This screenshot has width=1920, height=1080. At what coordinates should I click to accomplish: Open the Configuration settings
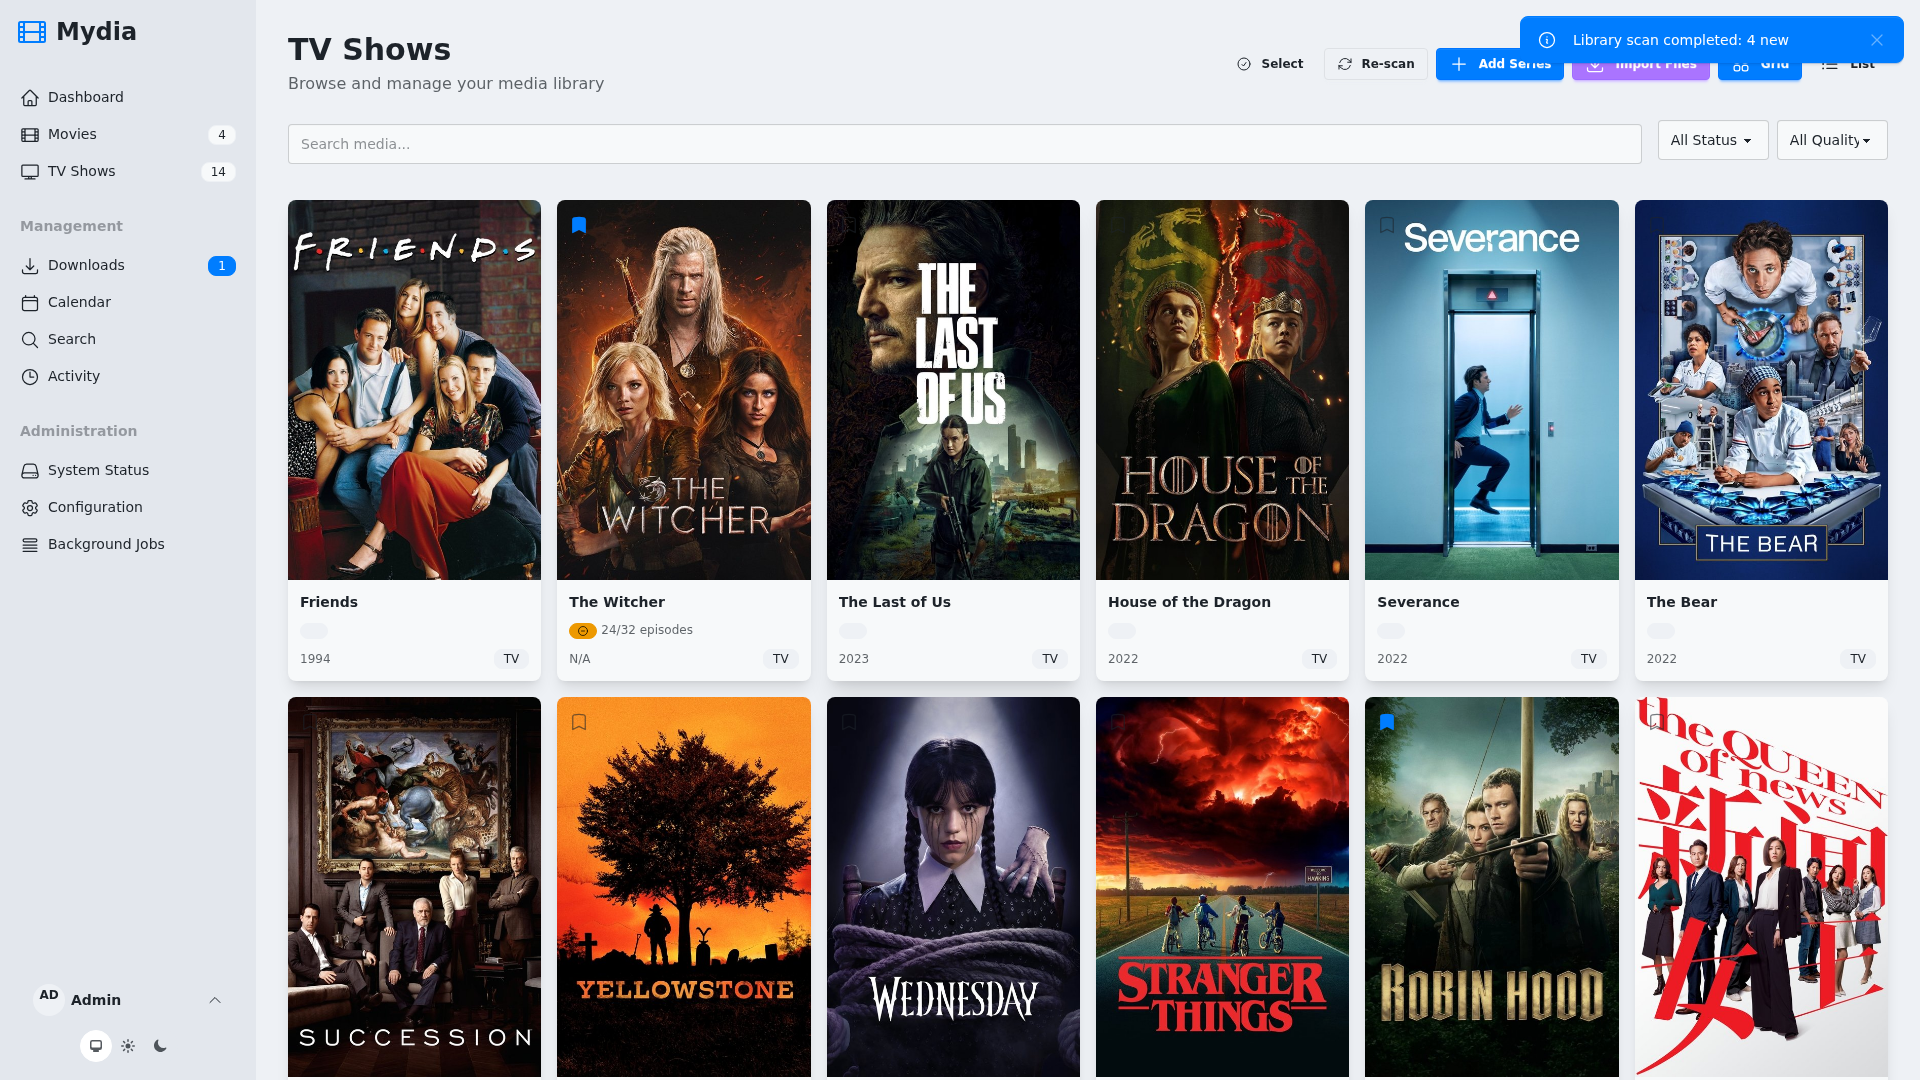point(95,507)
